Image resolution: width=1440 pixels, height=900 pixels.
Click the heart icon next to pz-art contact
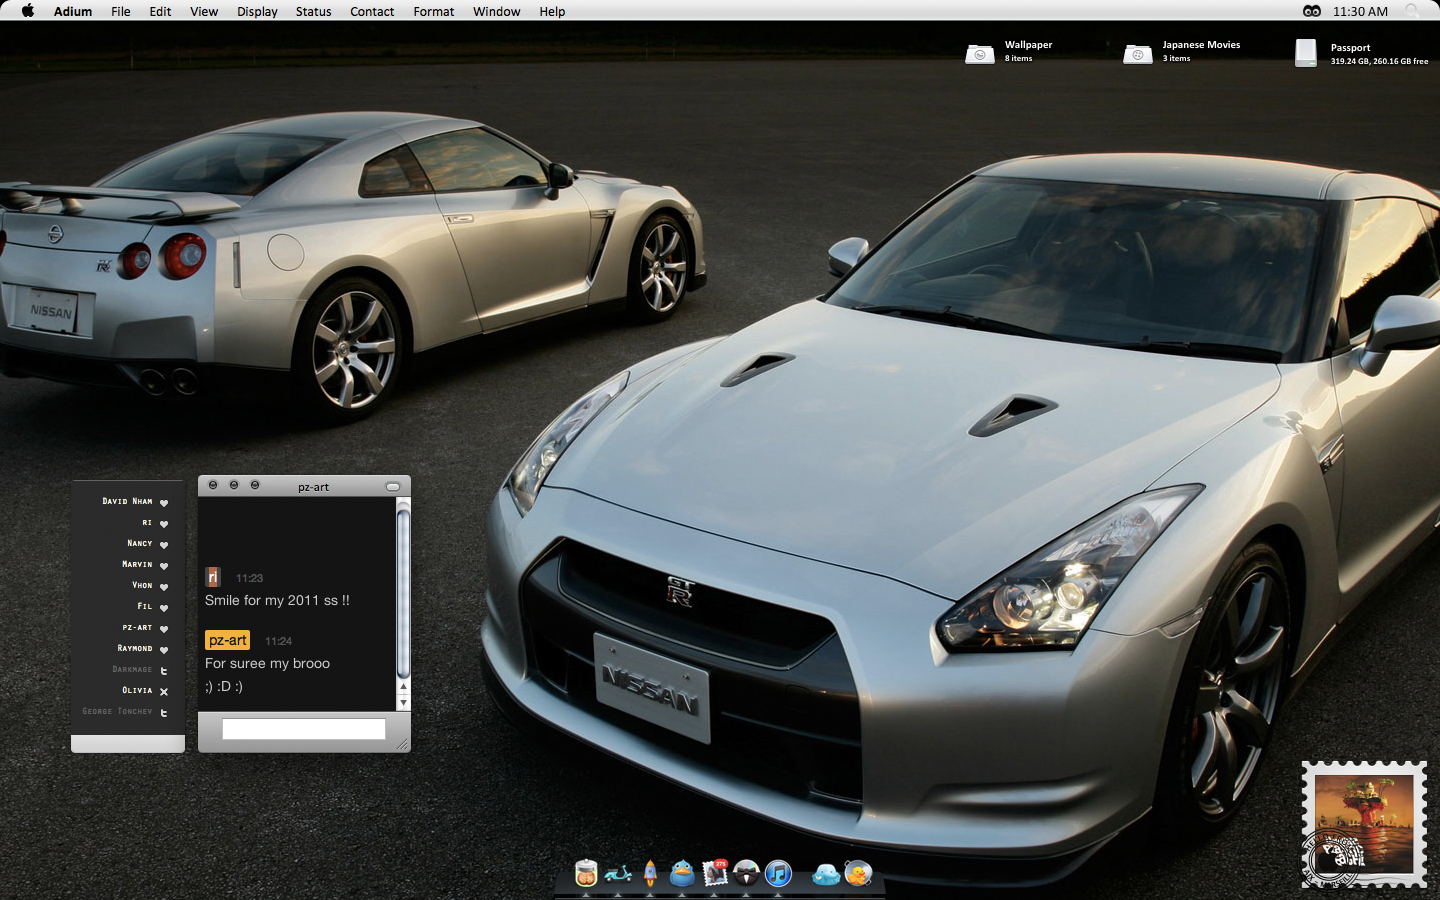coord(164,629)
